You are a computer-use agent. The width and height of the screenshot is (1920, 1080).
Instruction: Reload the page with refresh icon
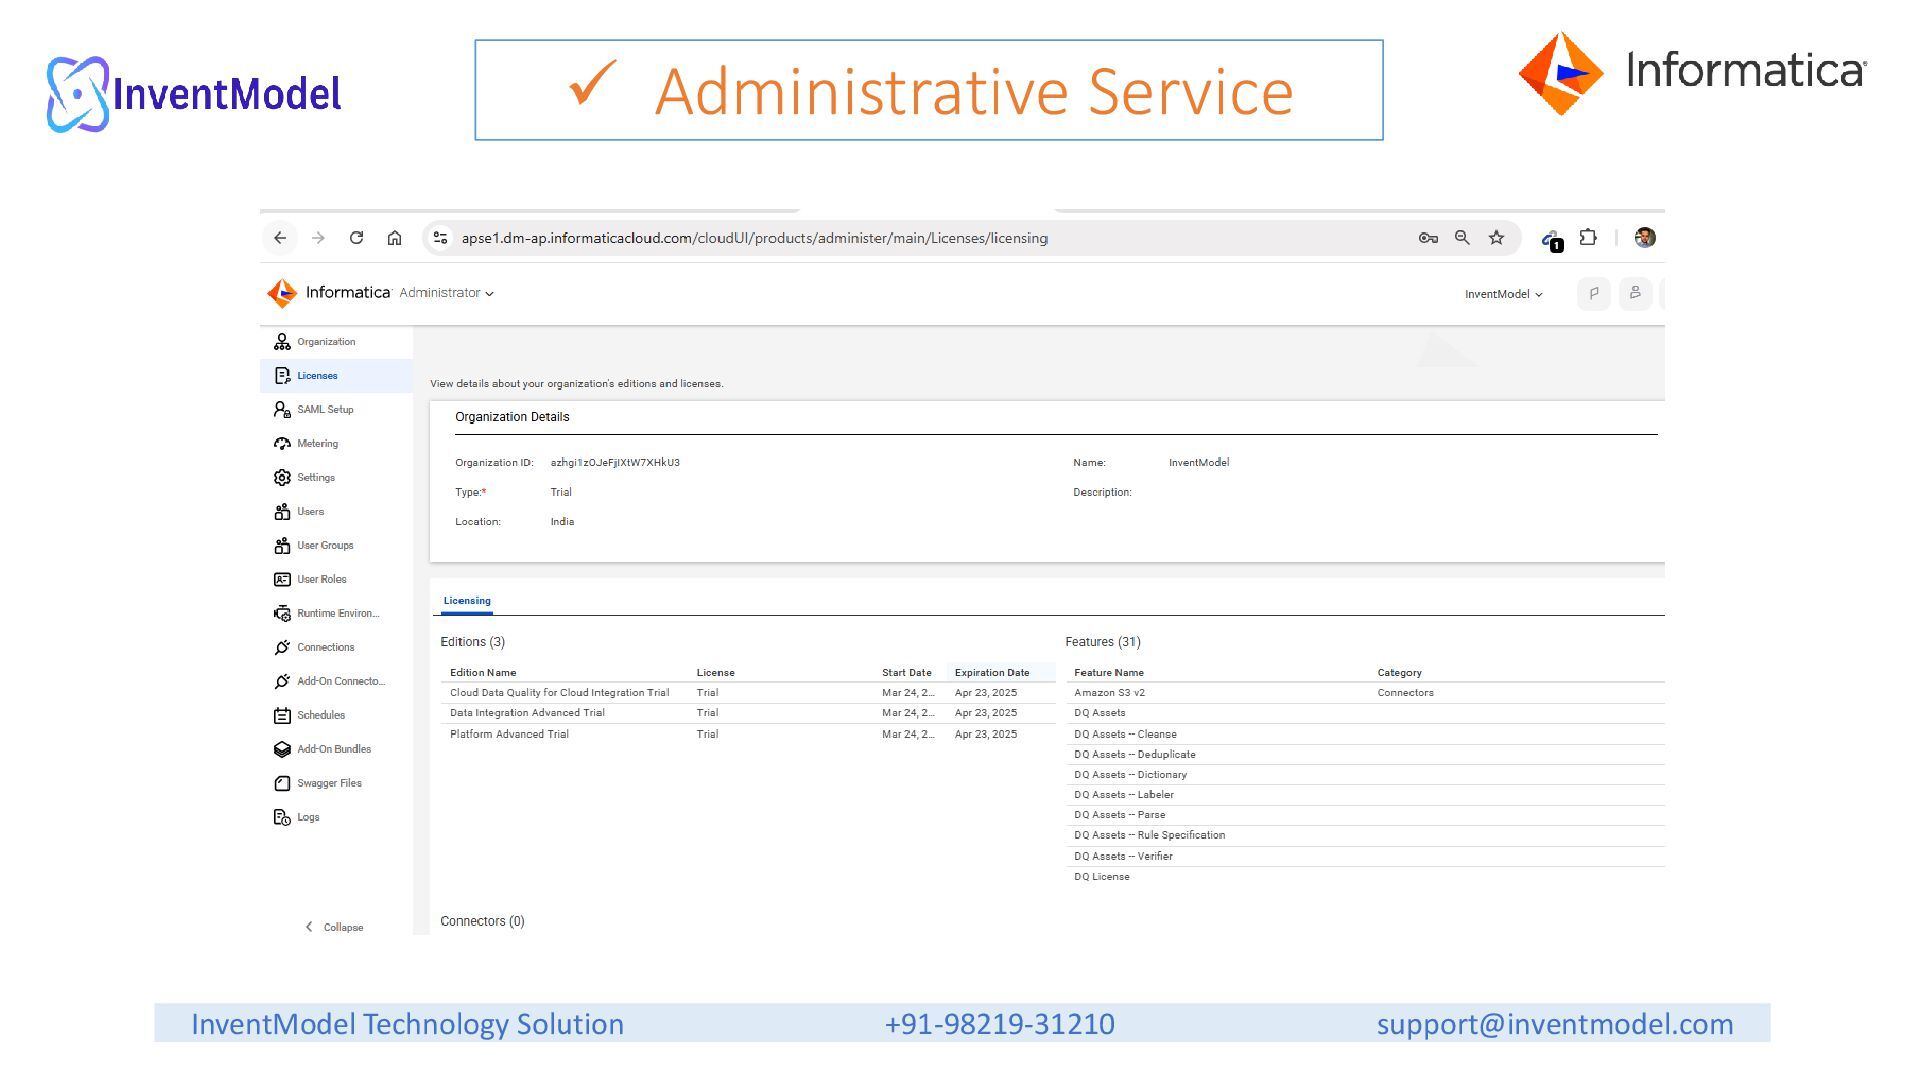point(356,238)
